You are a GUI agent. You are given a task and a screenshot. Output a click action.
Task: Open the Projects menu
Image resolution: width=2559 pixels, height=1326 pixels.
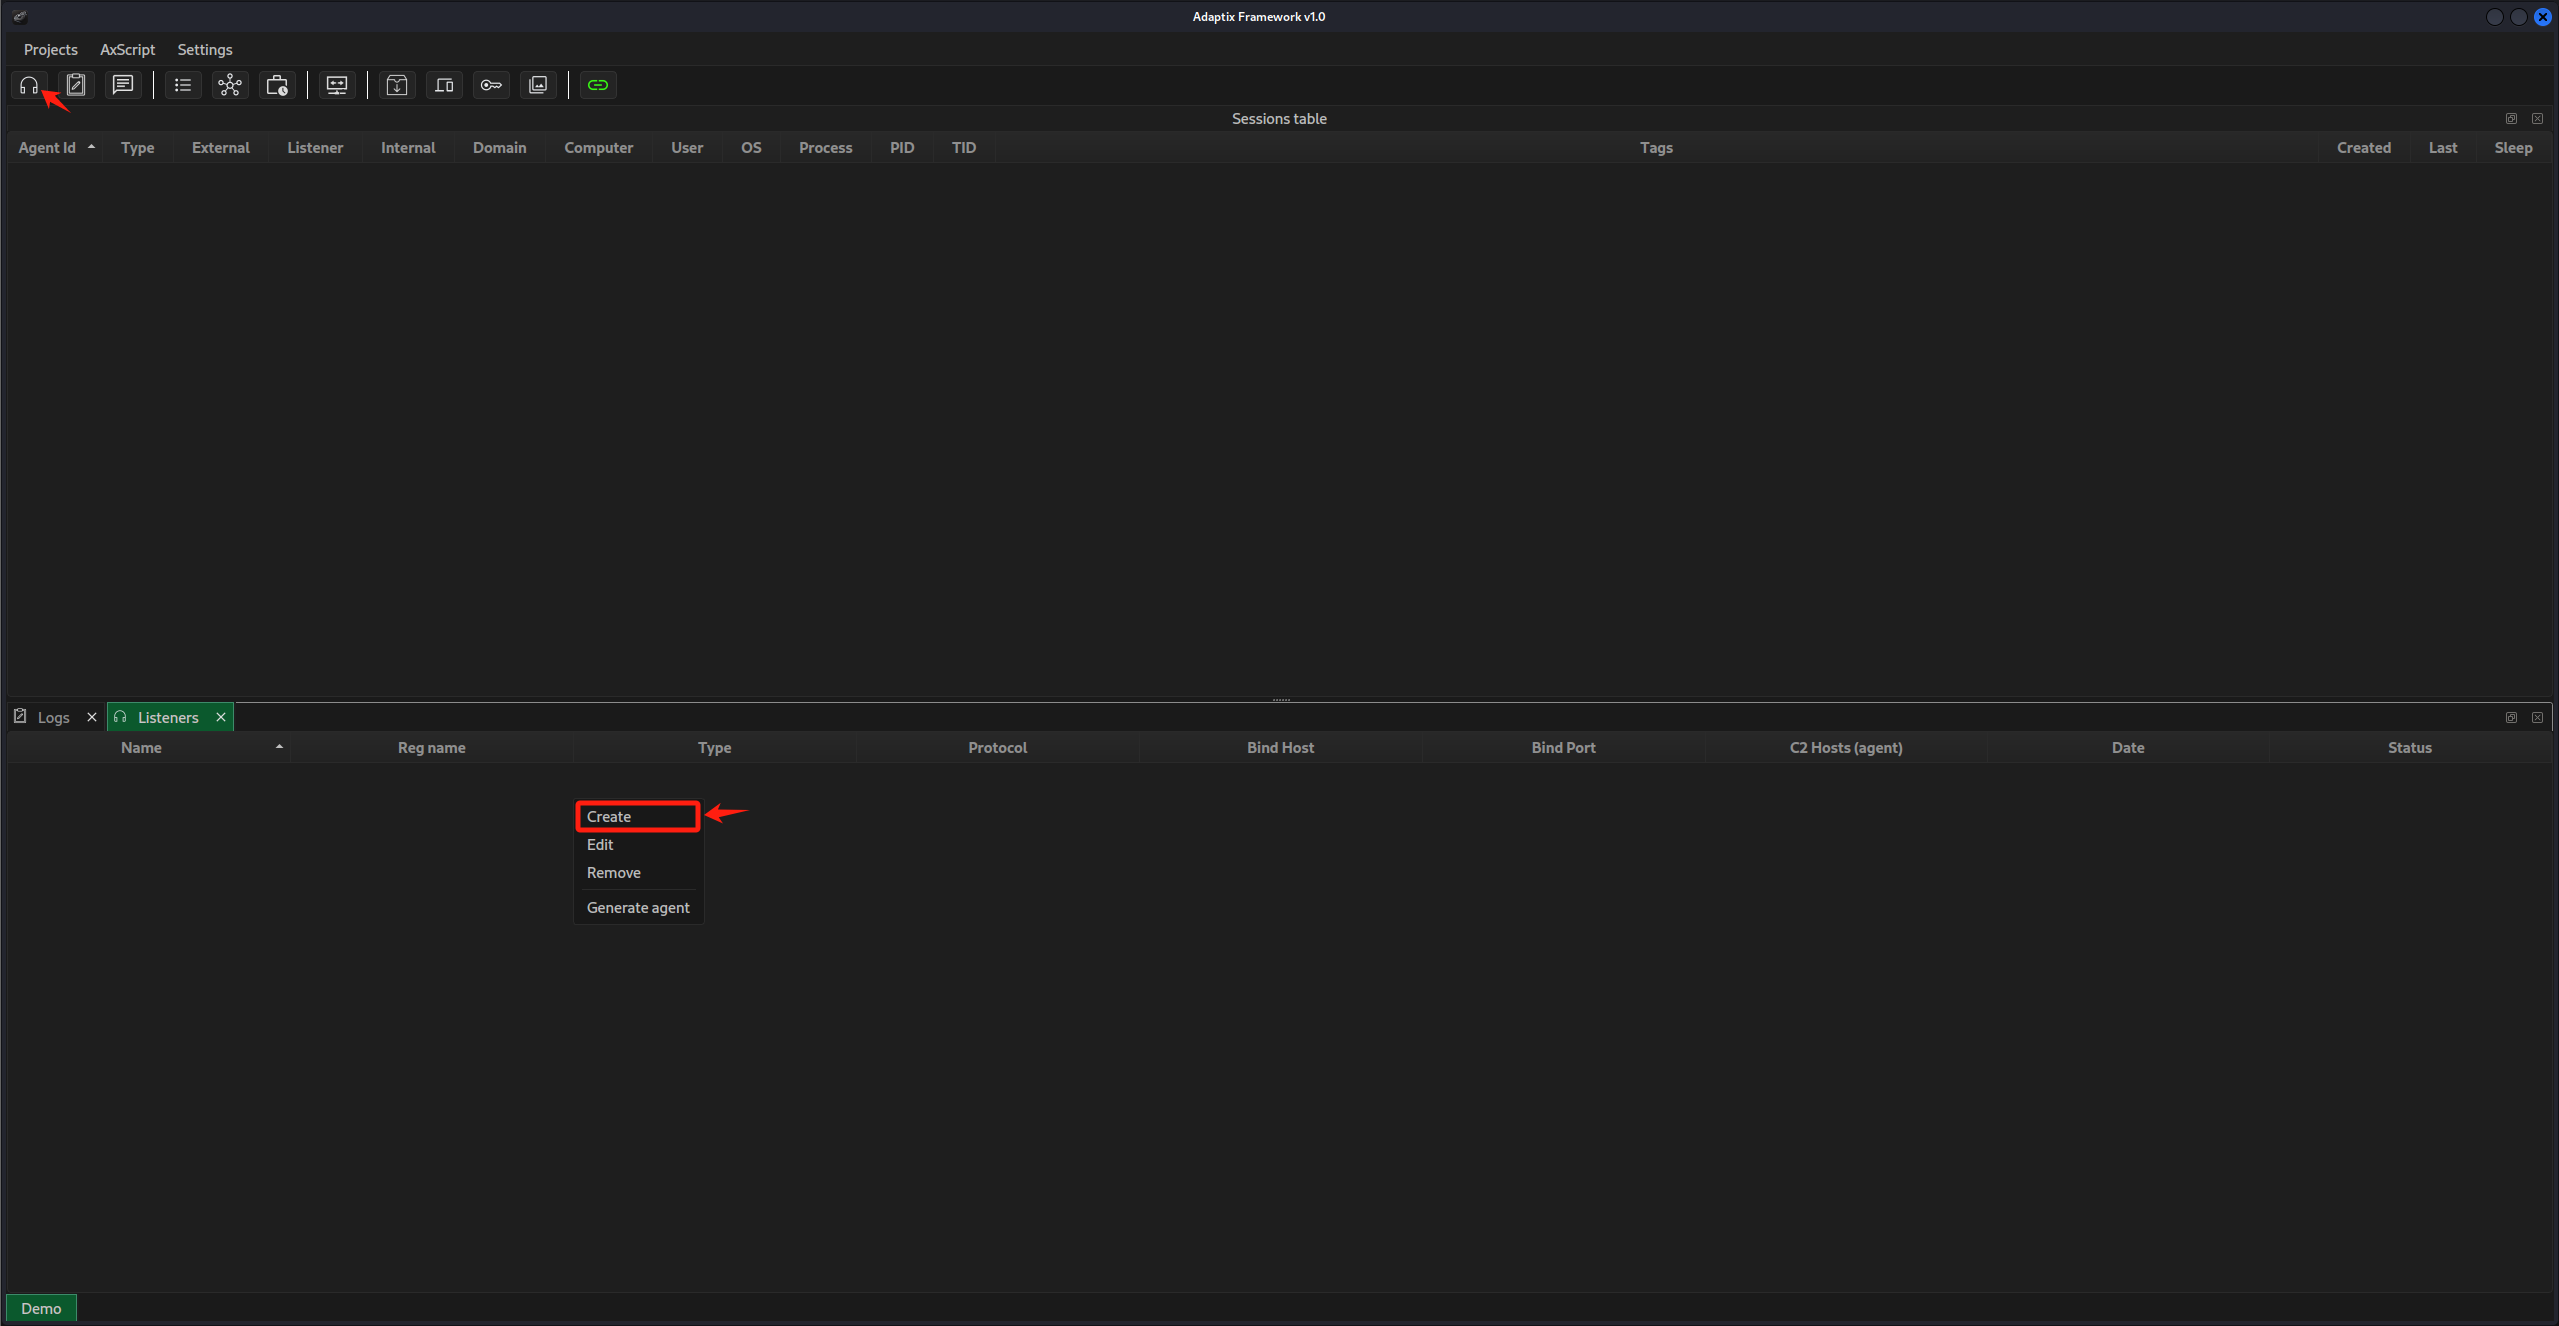click(50, 49)
